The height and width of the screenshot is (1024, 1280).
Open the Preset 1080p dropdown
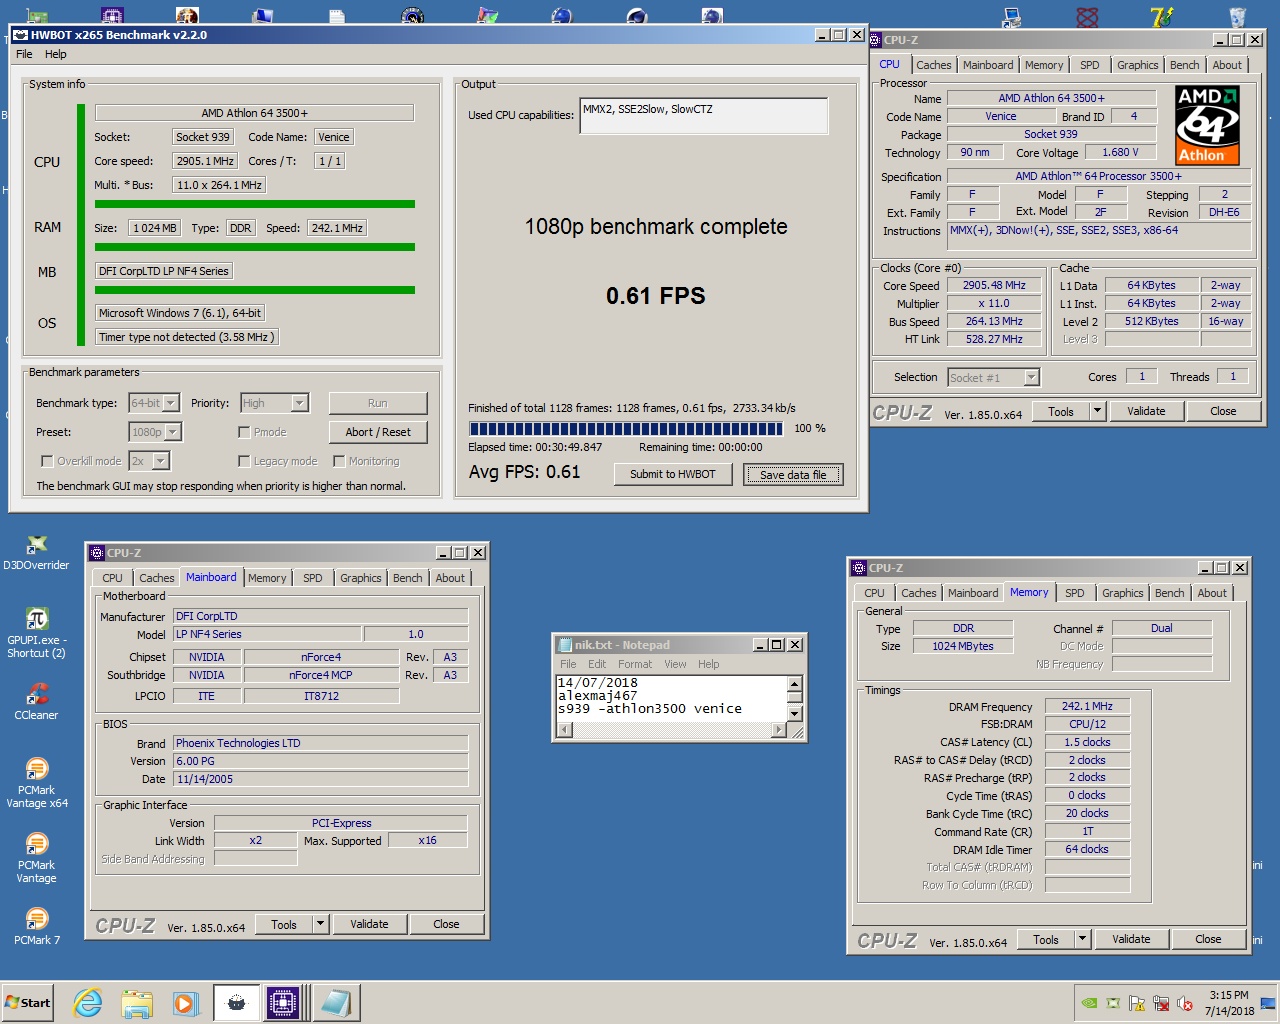[173, 432]
